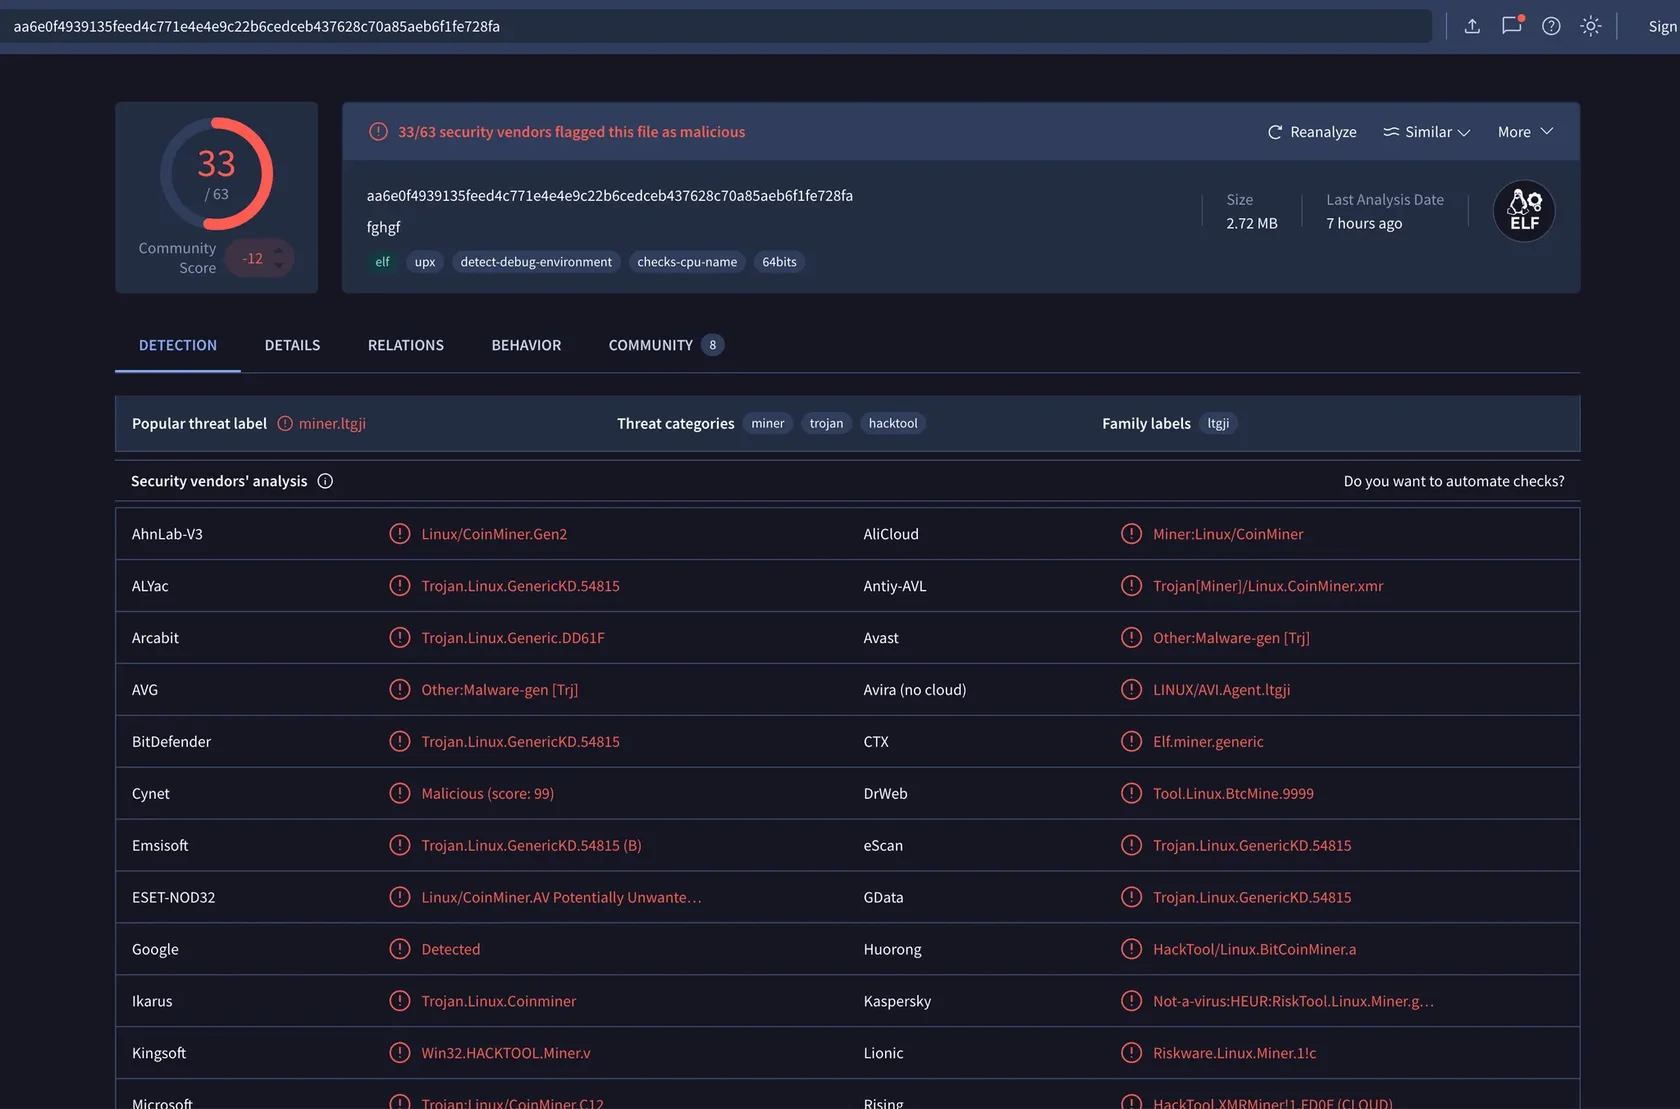Click the eScan detection alert icon
Screen dimensions: 1680x1109
1131,846
